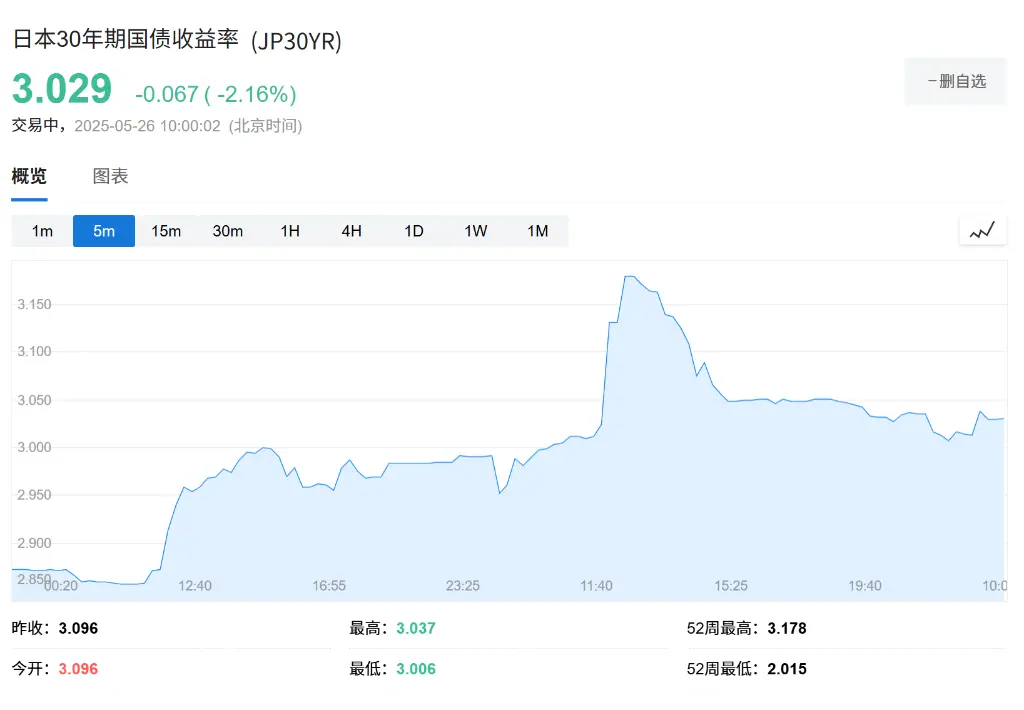The image size is (1024, 710).
Task: Select the 1D daily interval
Action: point(414,231)
